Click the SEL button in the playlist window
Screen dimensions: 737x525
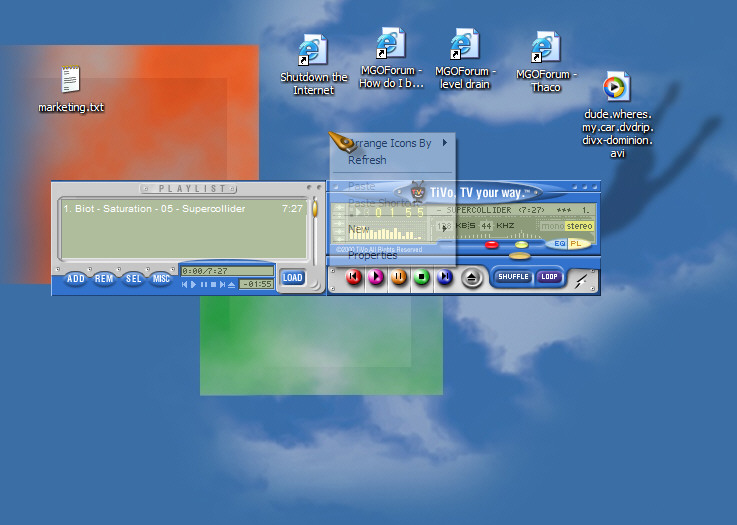pyautogui.click(x=133, y=279)
